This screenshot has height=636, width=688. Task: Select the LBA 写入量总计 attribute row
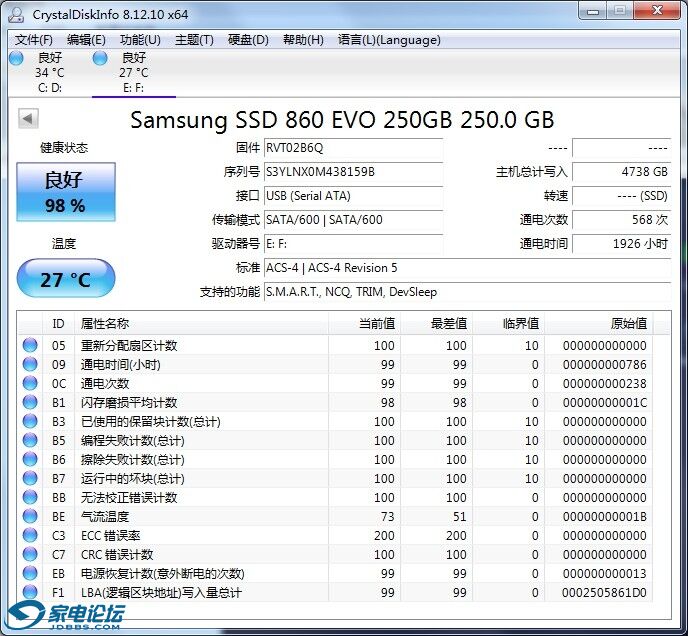335,592
